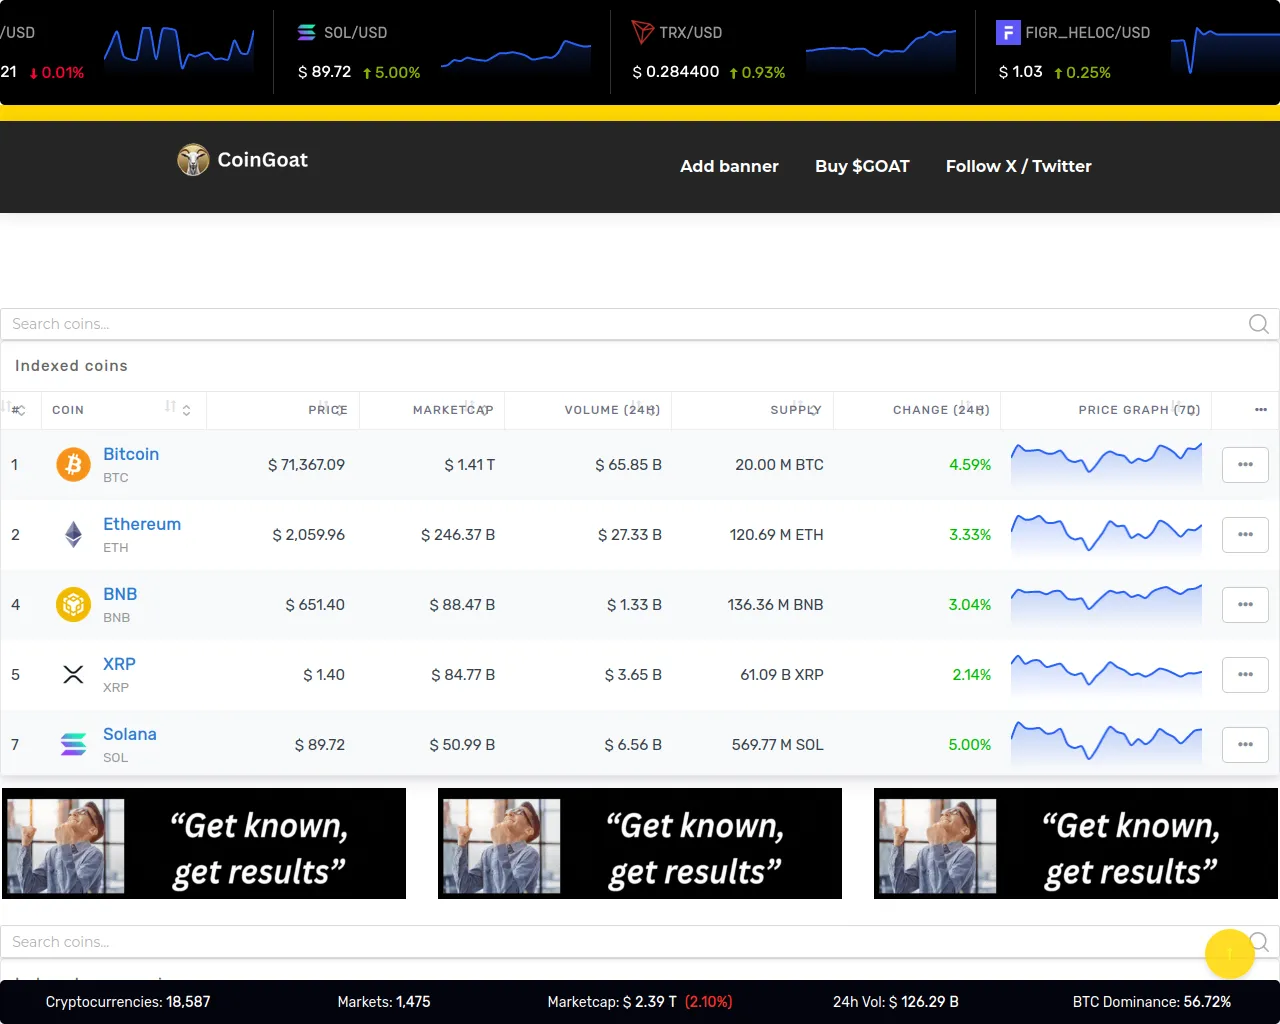This screenshot has height=1024, width=1280.
Task: Open the Add banner menu item
Action: click(729, 166)
